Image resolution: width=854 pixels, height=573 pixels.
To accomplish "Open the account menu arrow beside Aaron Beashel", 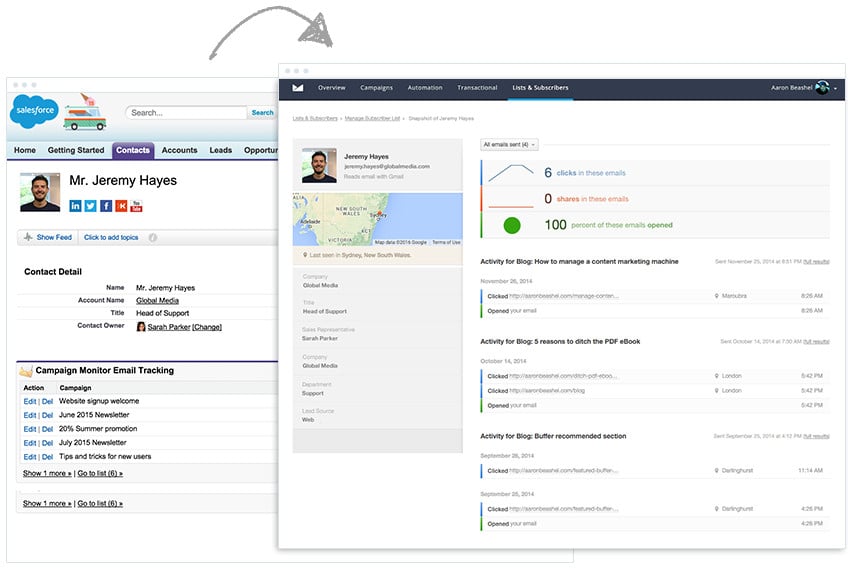I will tap(836, 89).
